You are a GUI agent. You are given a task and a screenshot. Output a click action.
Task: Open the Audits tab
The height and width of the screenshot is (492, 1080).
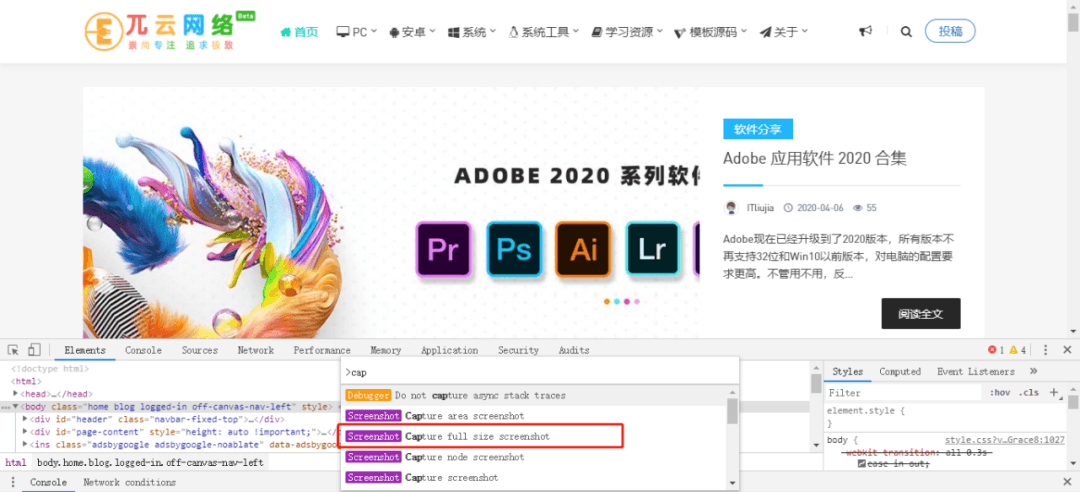(574, 350)
